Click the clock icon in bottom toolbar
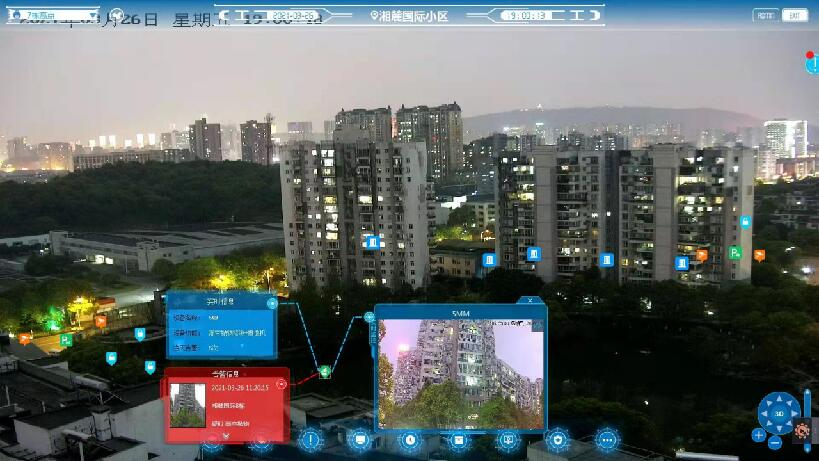Image resolution: width=819 pixels, height=461 pixels. coord(410,439)
